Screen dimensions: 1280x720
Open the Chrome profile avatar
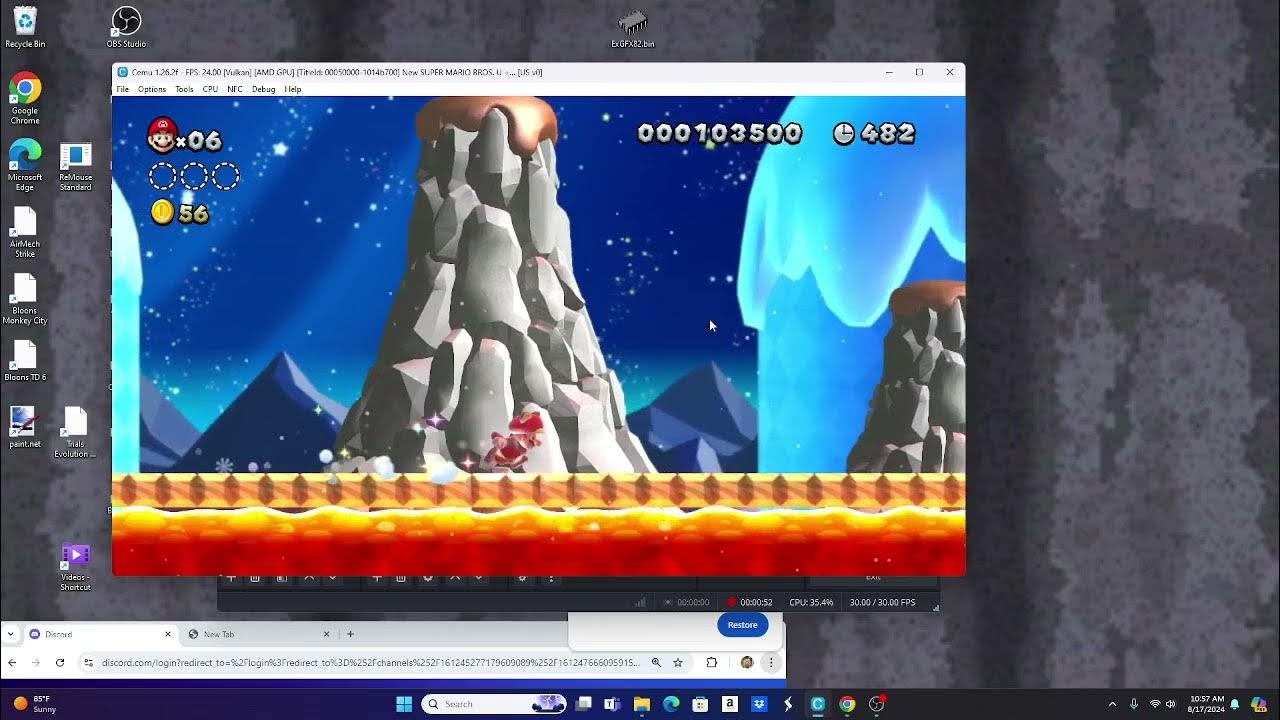[x=746, y=662]
